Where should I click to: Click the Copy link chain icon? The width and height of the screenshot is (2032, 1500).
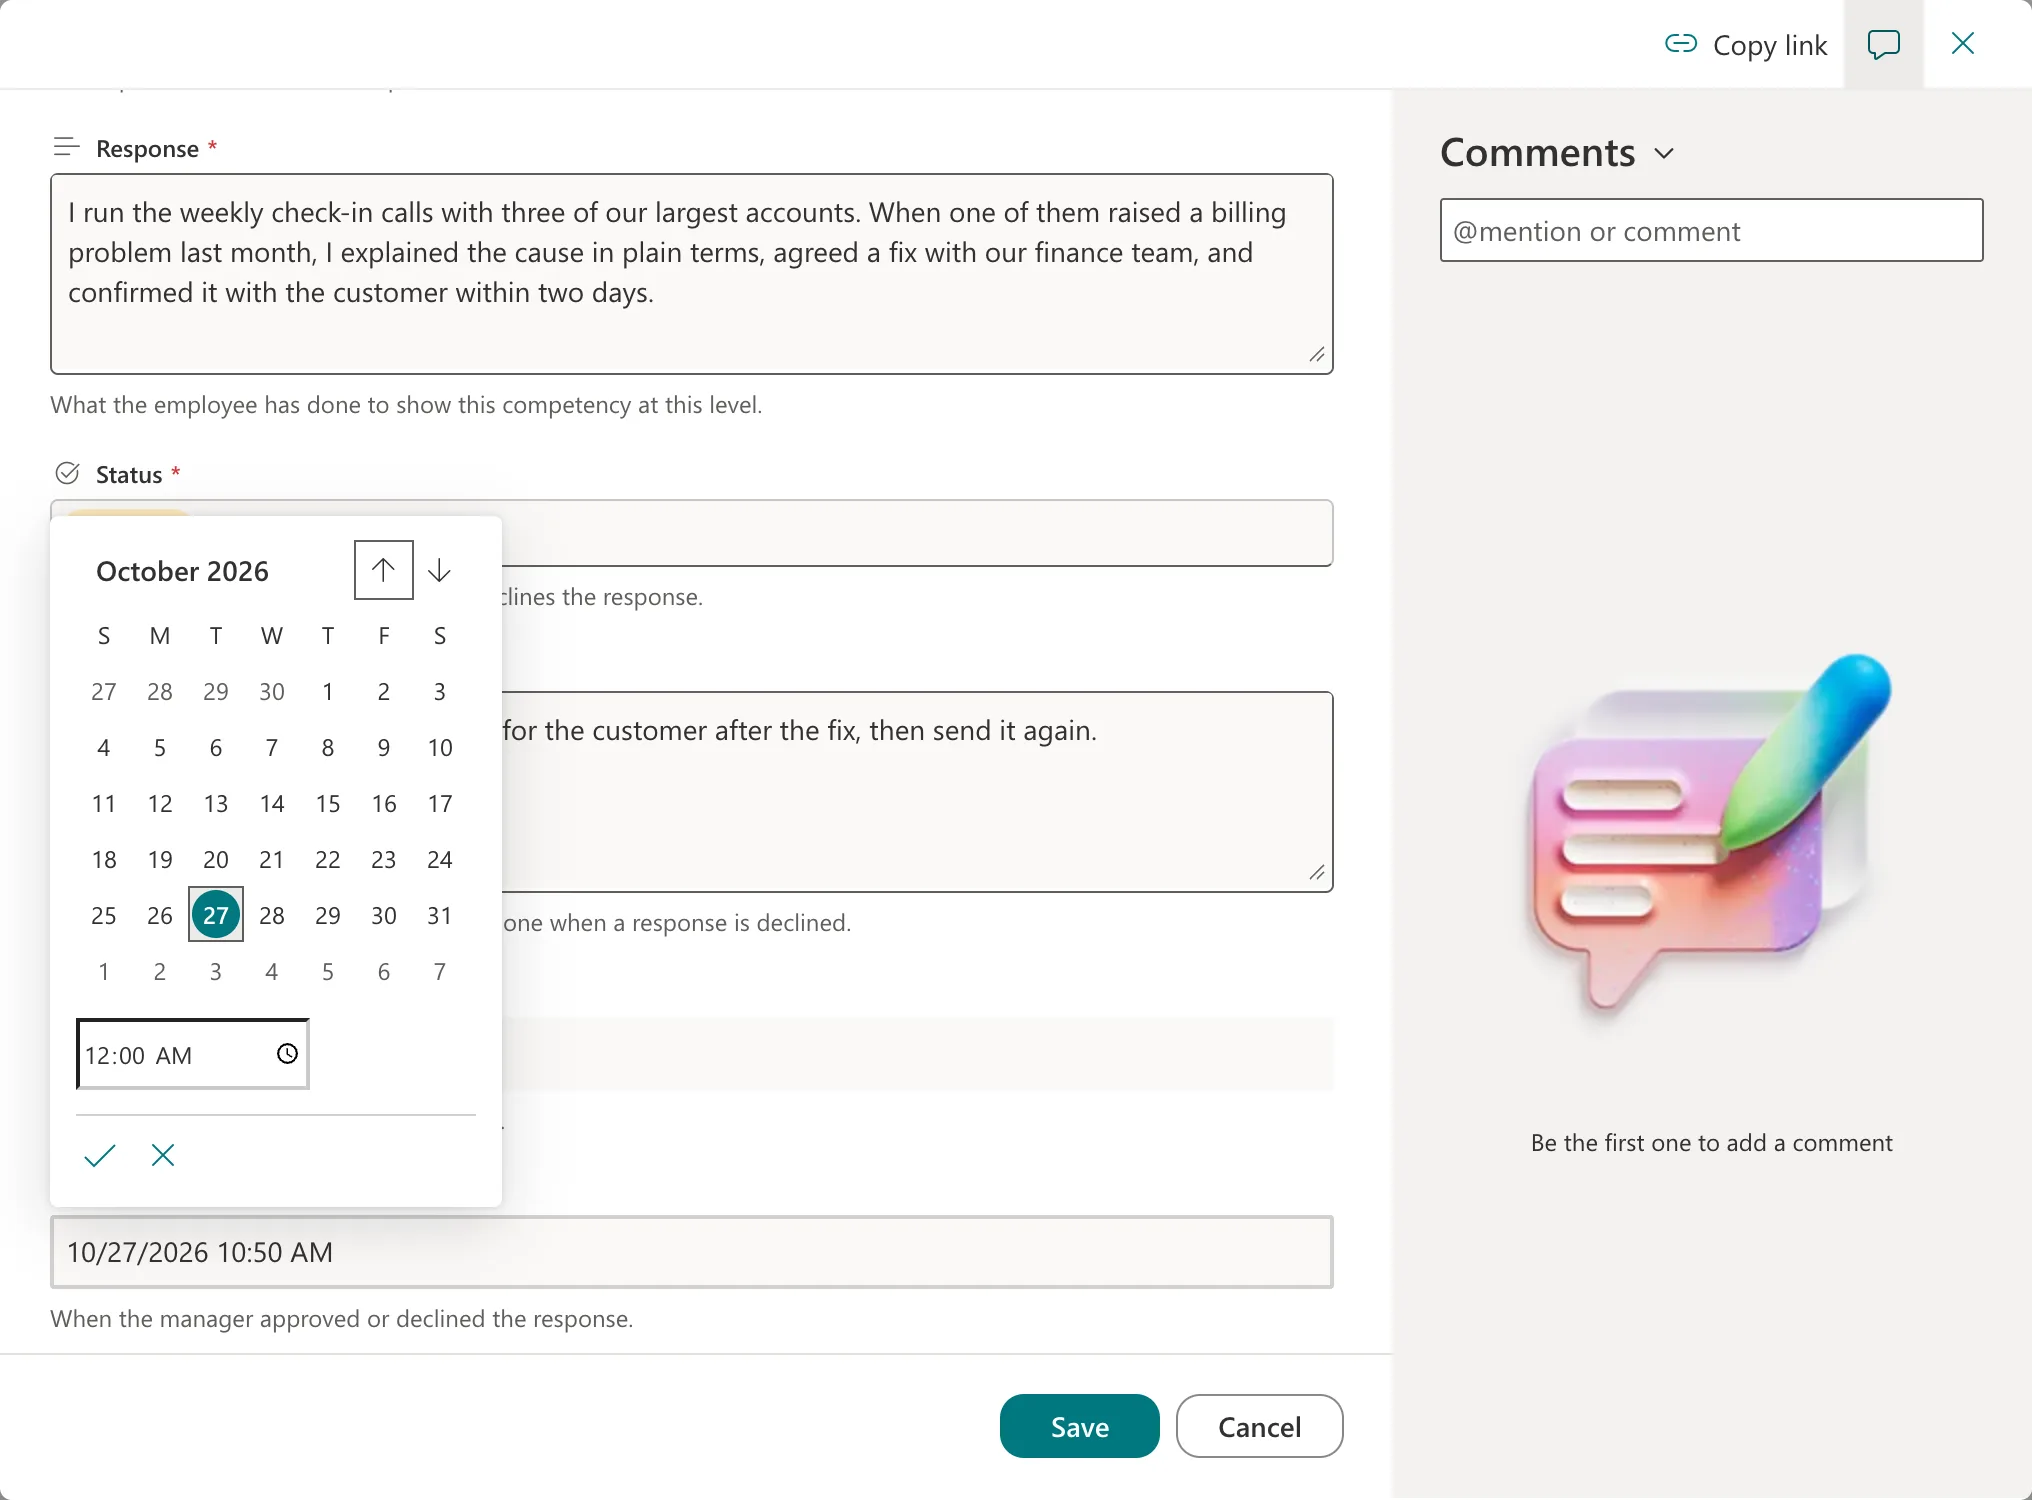pyautogui.click(x=1680, y=44)
